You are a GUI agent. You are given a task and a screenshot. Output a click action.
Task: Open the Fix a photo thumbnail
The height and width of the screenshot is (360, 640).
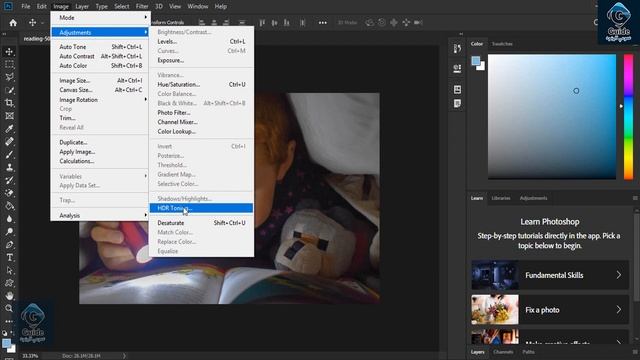pos(495,310)
